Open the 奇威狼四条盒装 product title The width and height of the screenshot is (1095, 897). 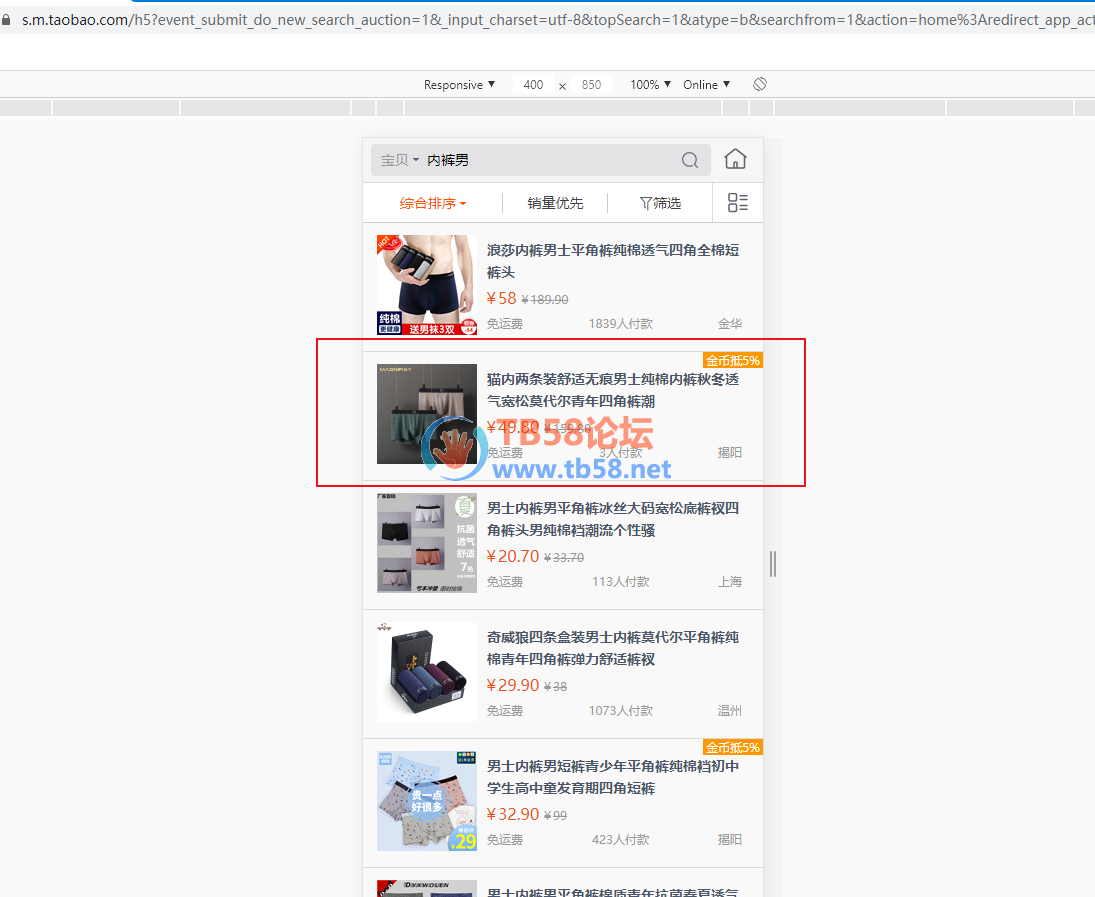pyautogui.click(x=612, y=648)
